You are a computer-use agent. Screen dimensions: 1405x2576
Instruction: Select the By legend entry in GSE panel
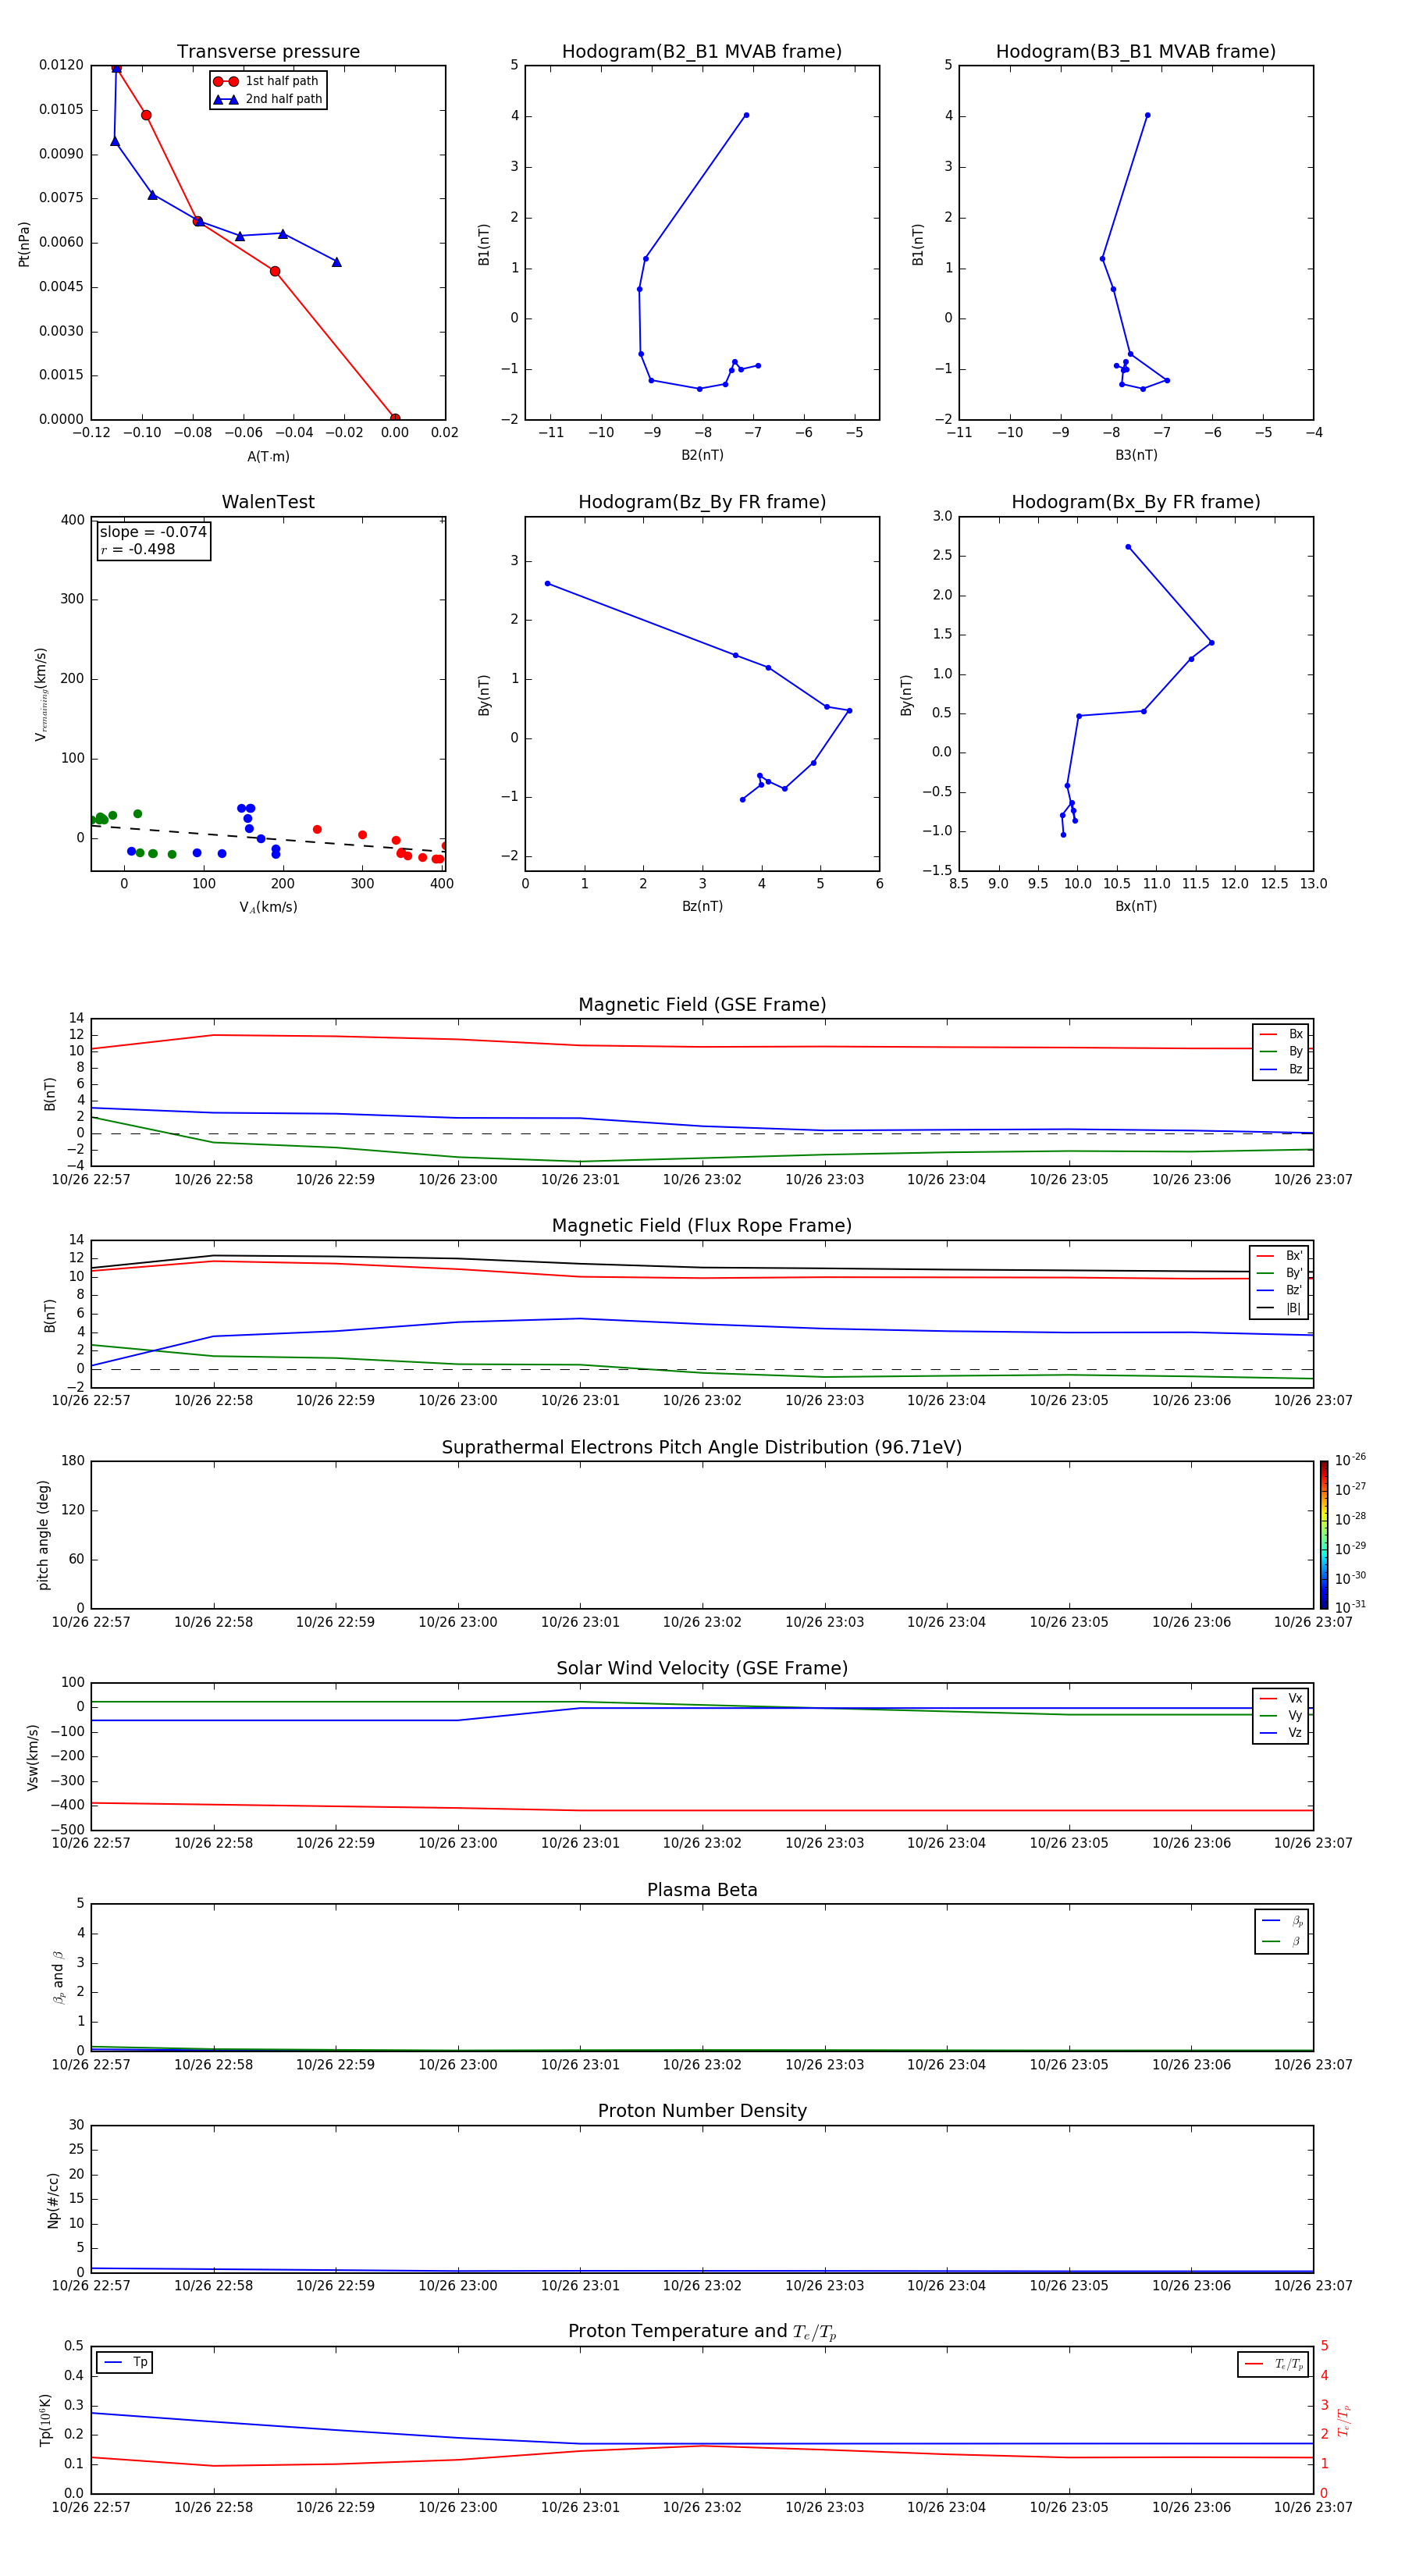1281,1051
